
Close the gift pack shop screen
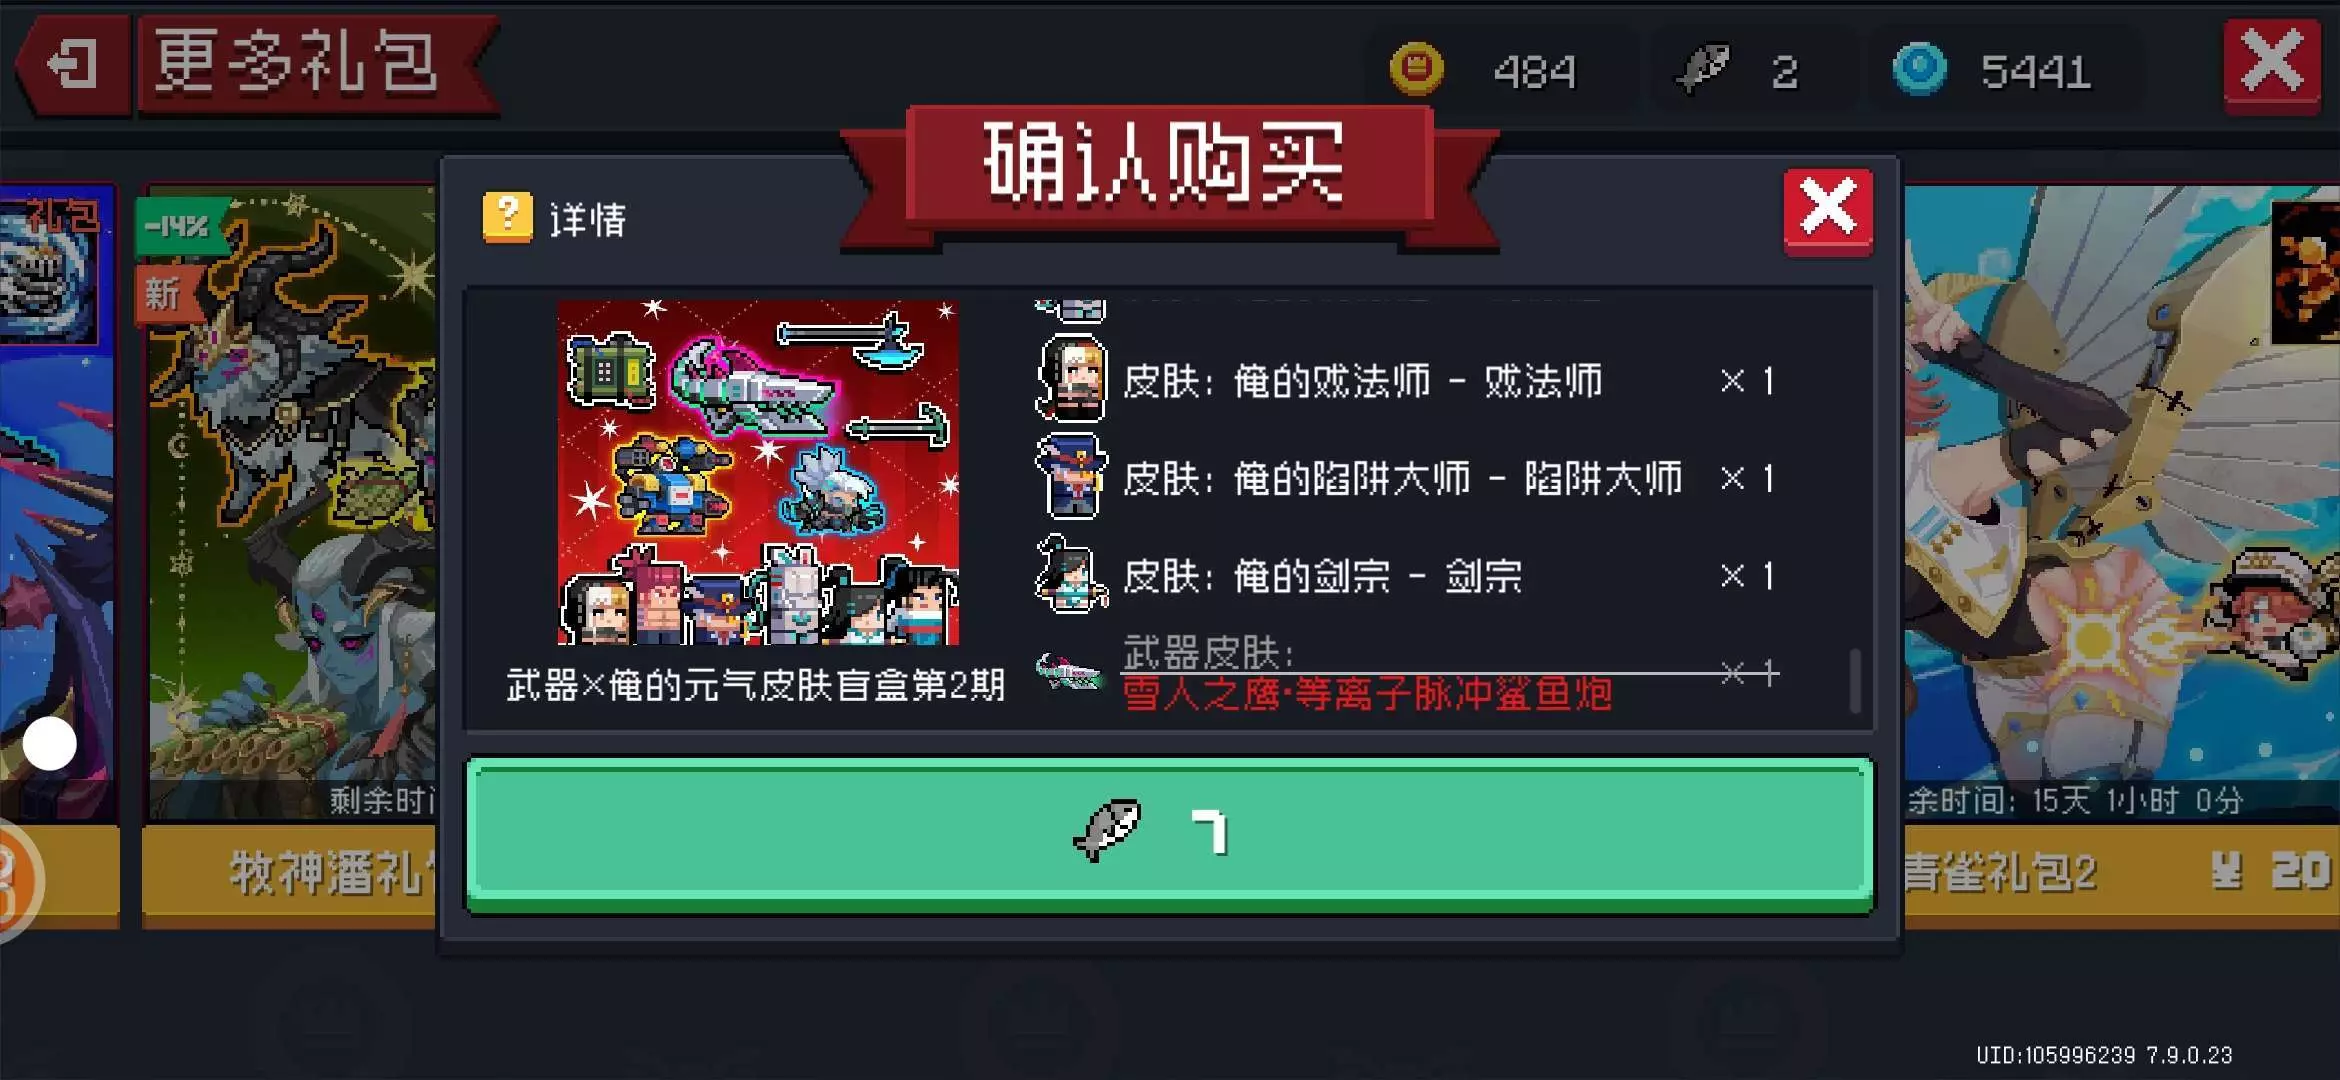[2271, 65]
